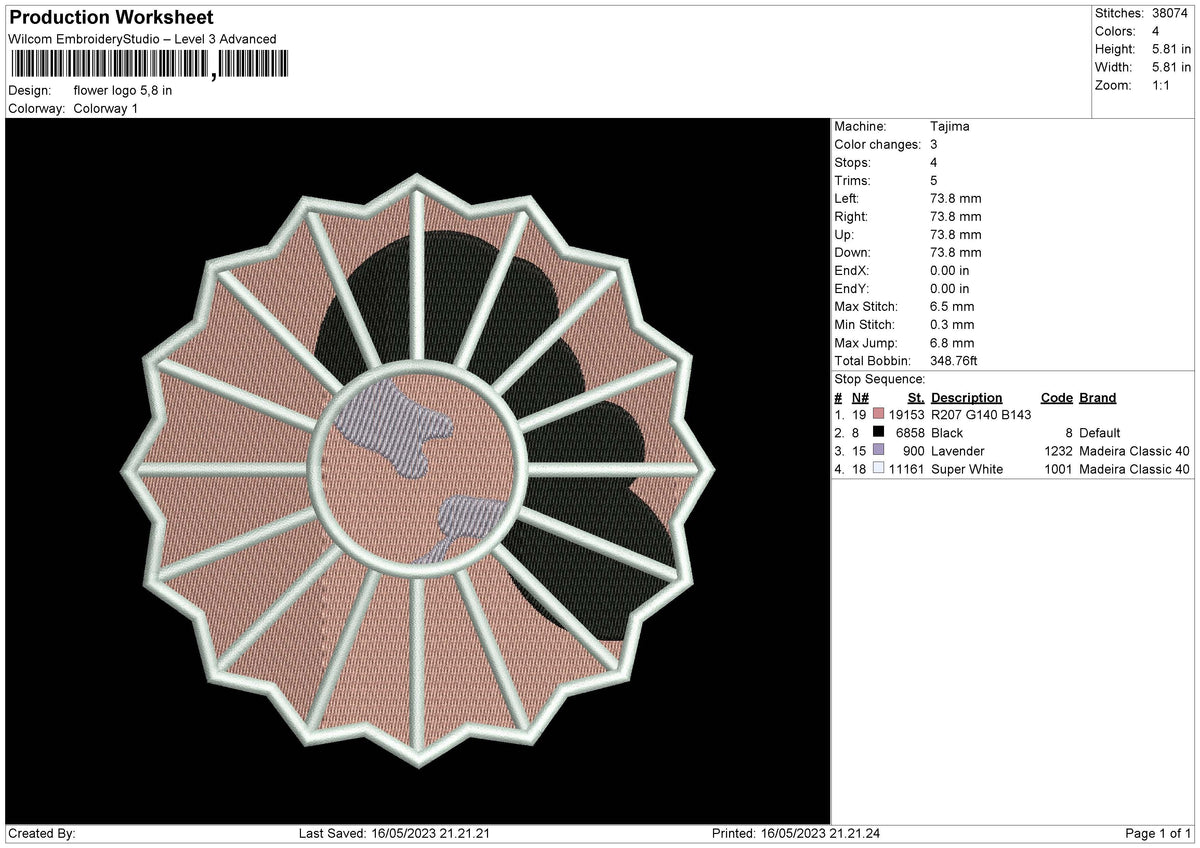Click the Colors value 4
The image size is (1200, 848).
tap(1157, 31)
